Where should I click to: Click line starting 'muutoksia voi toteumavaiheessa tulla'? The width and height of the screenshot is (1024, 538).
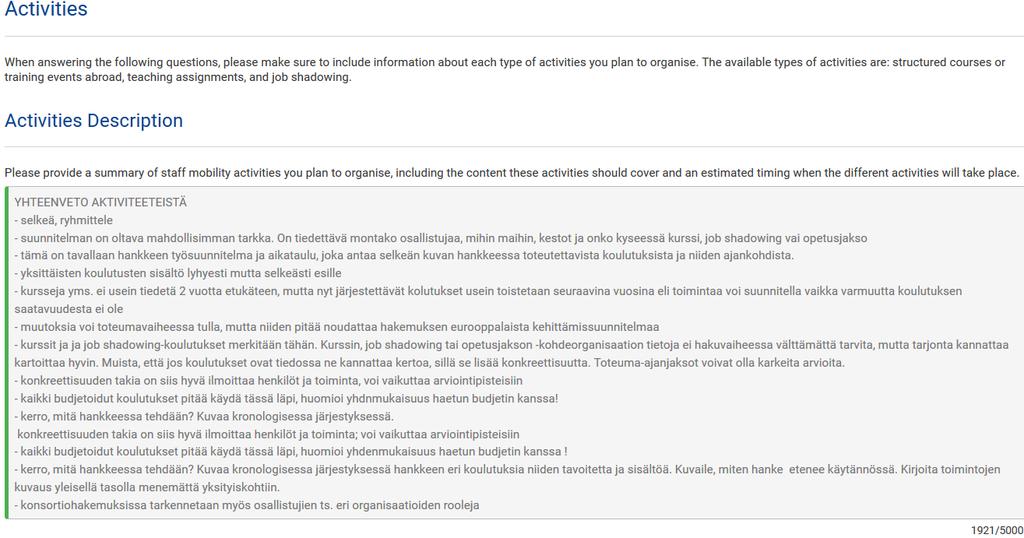coord(336,326)
